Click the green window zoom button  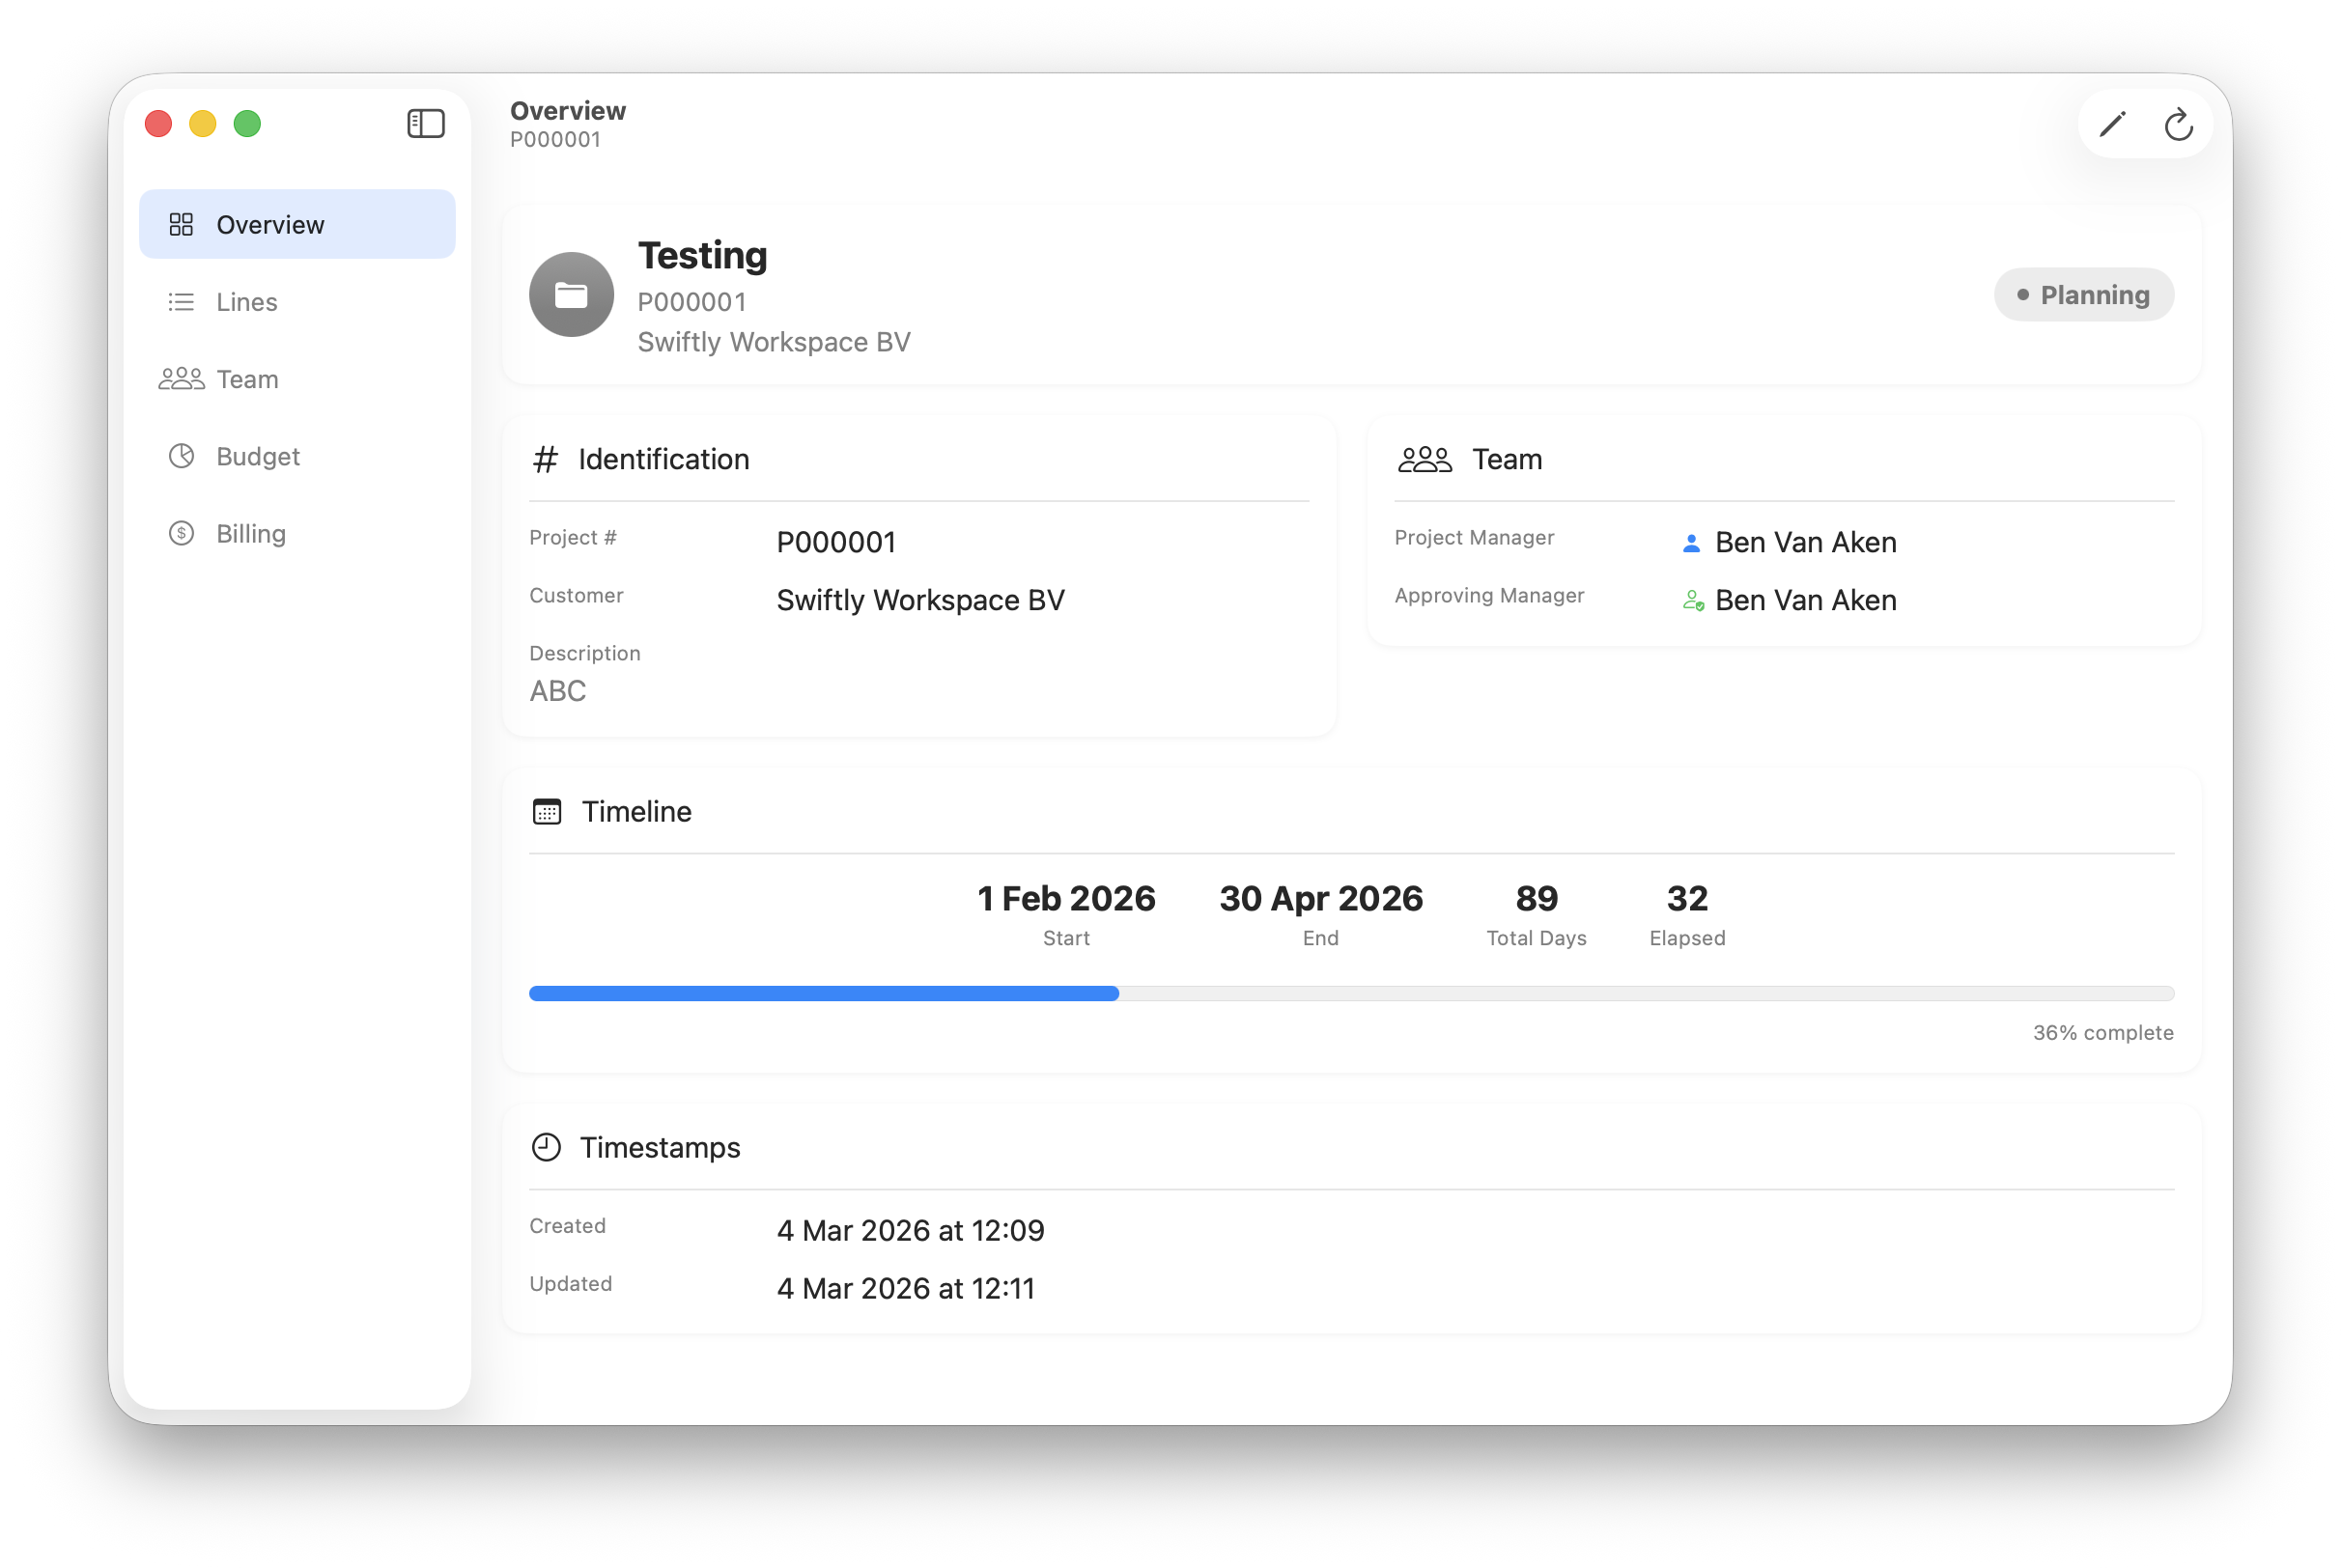click(x=247, y=124)
